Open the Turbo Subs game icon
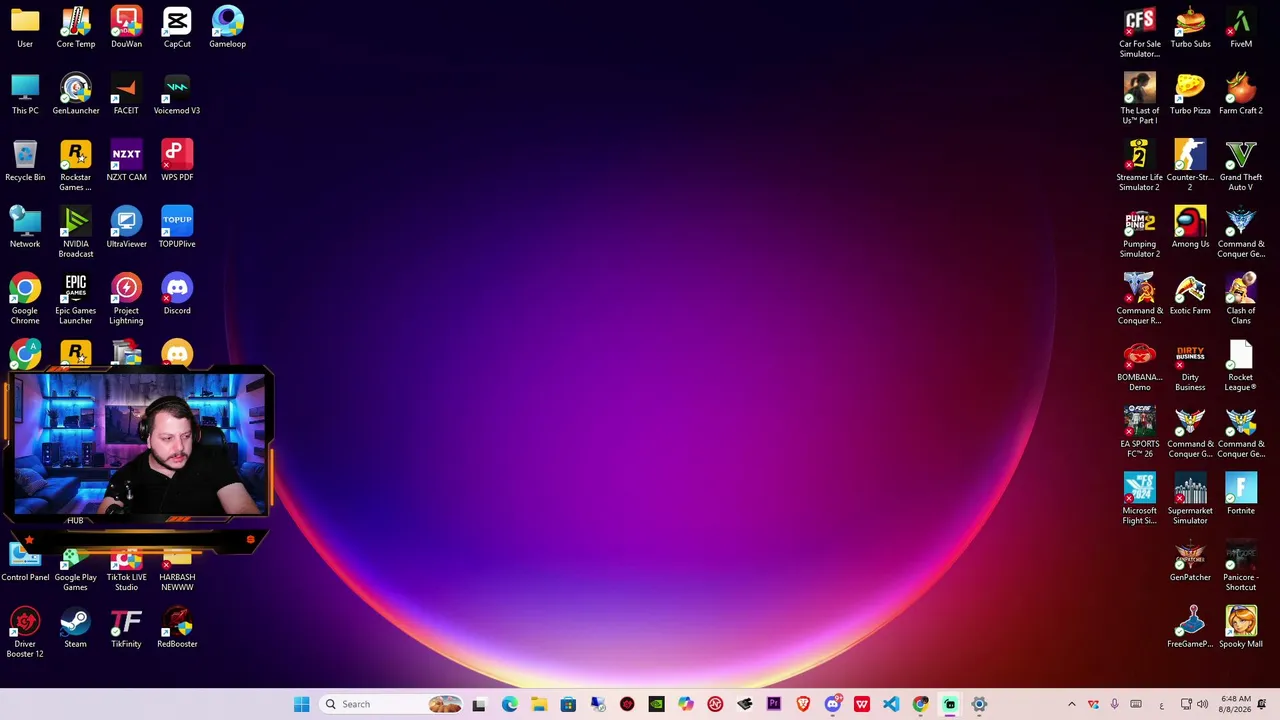The width and height of the screenshot is (1280, 720). tap(1190, 27)
